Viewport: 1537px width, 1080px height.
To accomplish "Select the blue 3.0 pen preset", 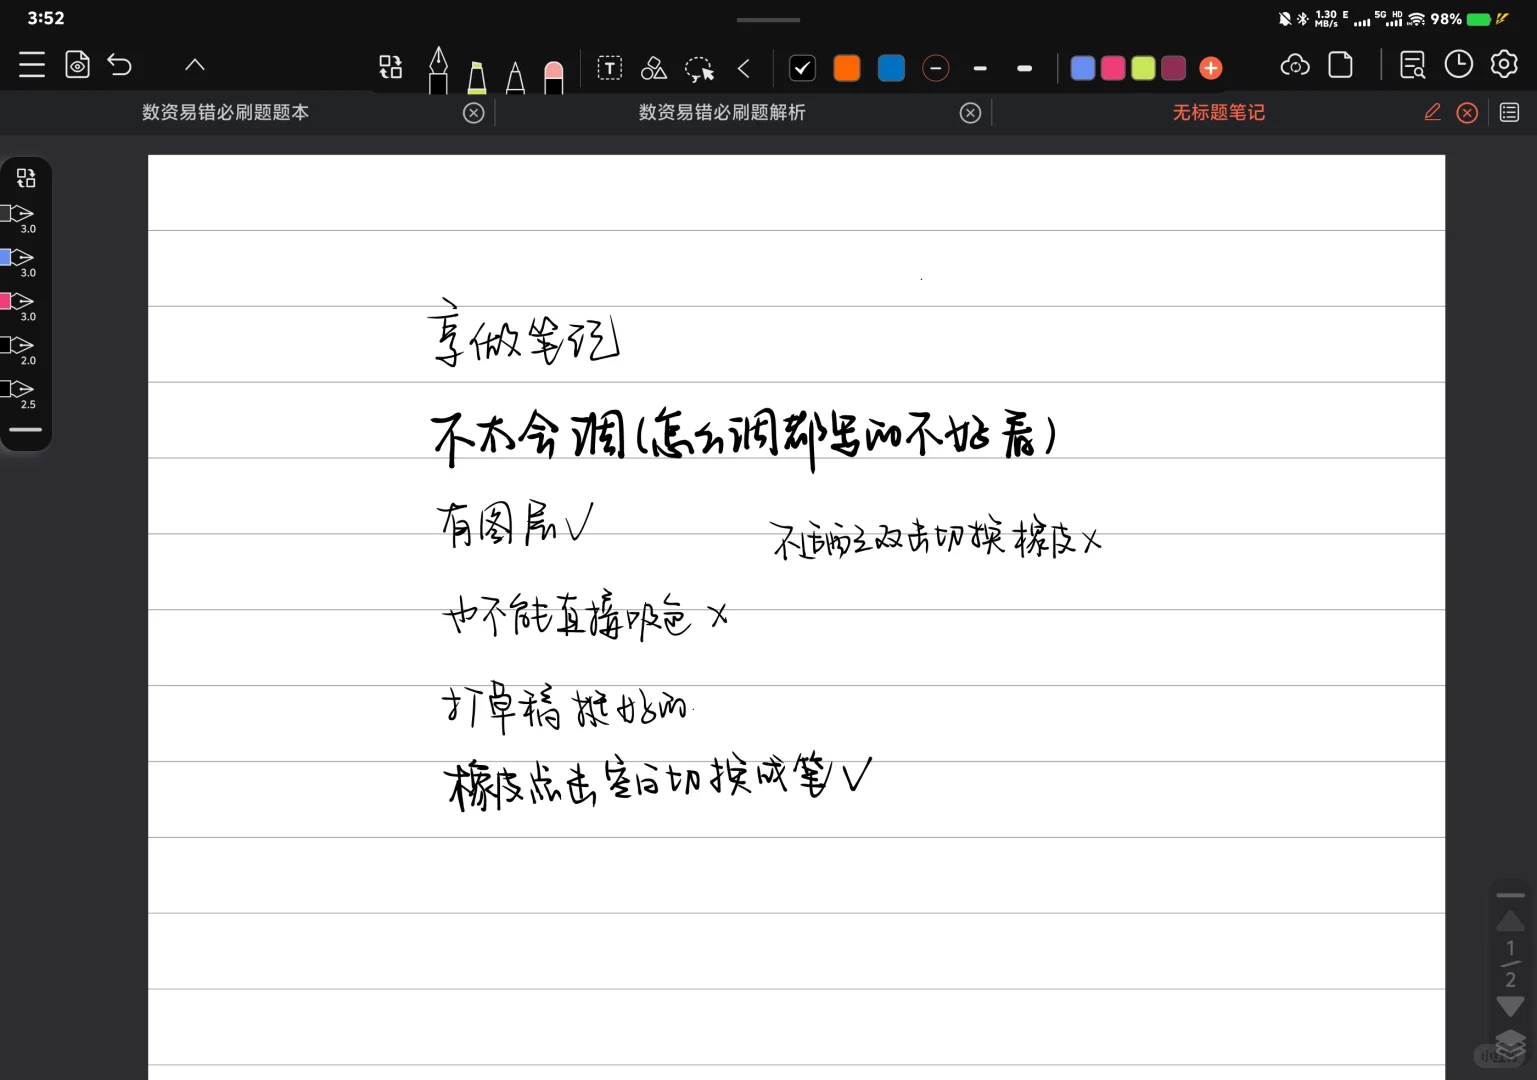I will 20,258.
